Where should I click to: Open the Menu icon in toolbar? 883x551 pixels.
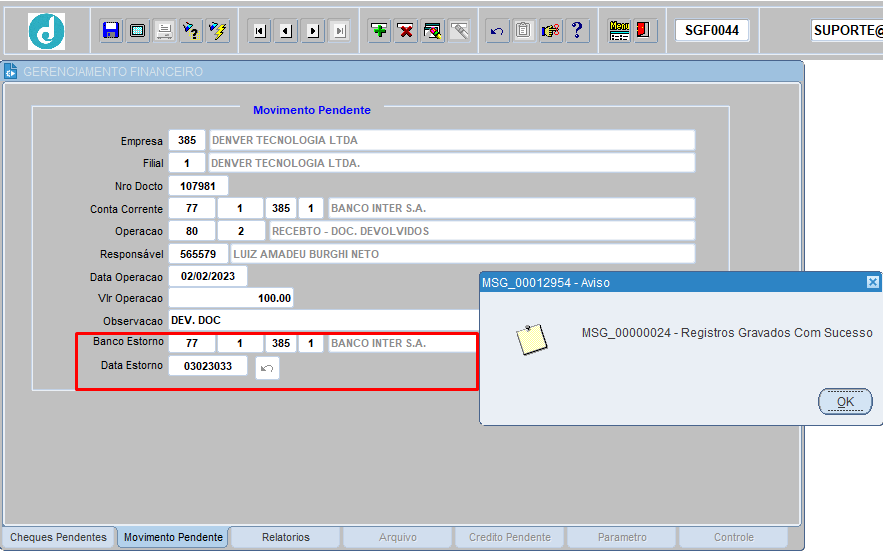[x=619, y=30]
